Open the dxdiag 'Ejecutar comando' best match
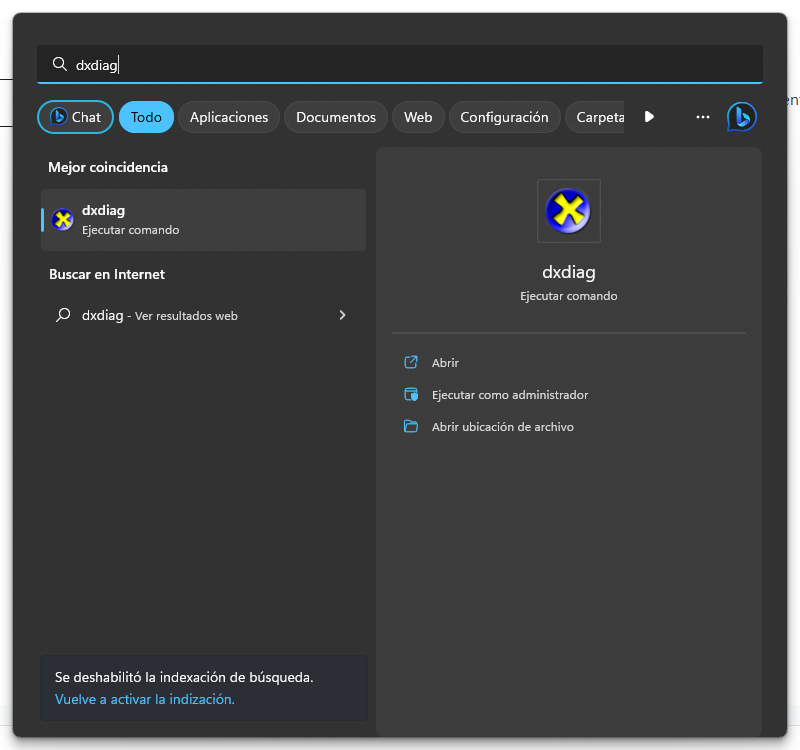800x750 pixels. [x=204, y=220]
